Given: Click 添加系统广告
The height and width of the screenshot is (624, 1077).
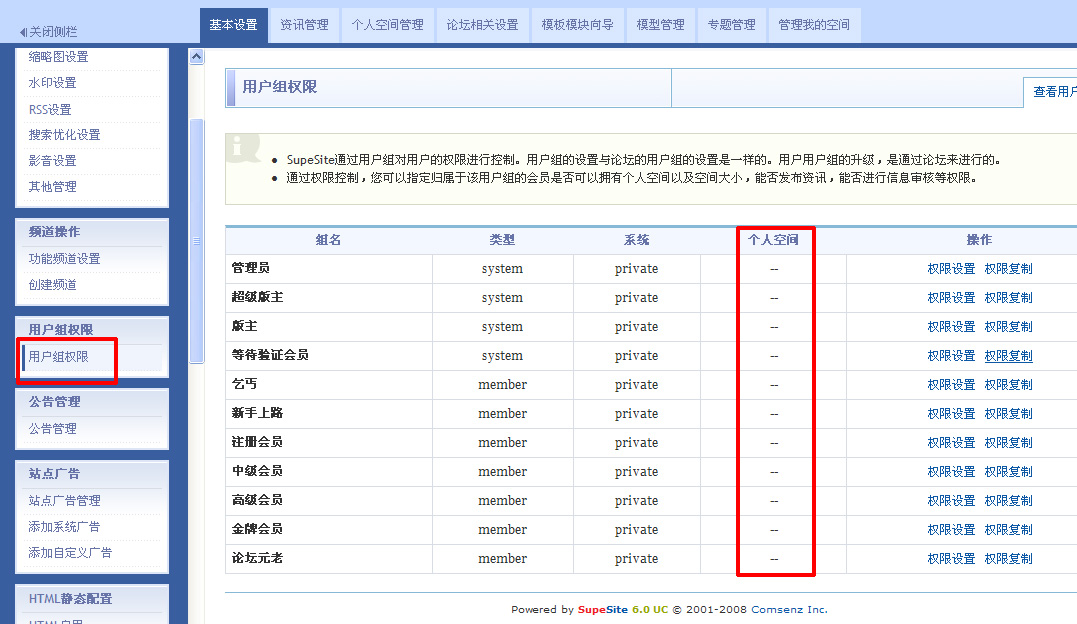Looking at the screenshot, I should 64,526.
